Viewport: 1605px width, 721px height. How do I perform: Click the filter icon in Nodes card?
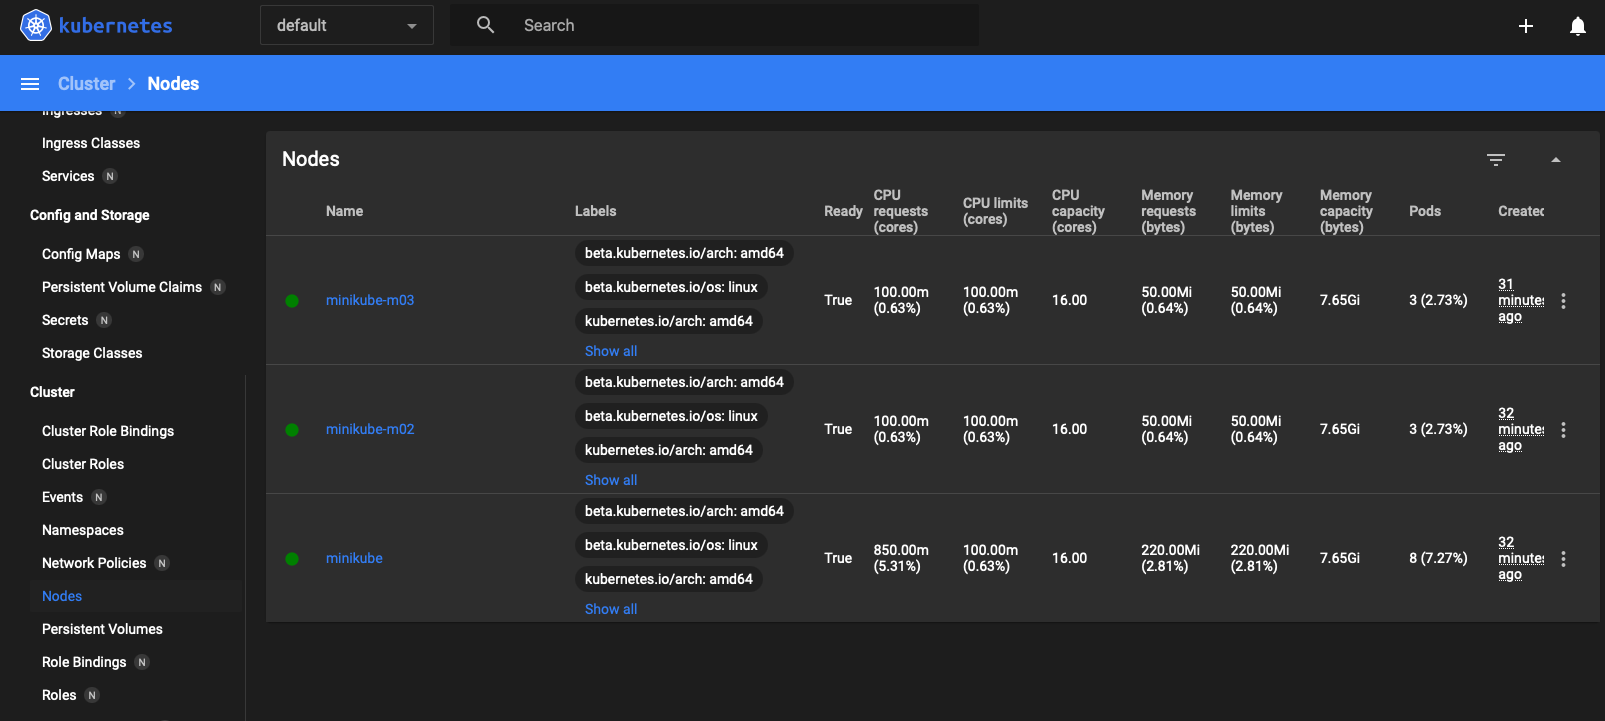[x=1496, y=160]
